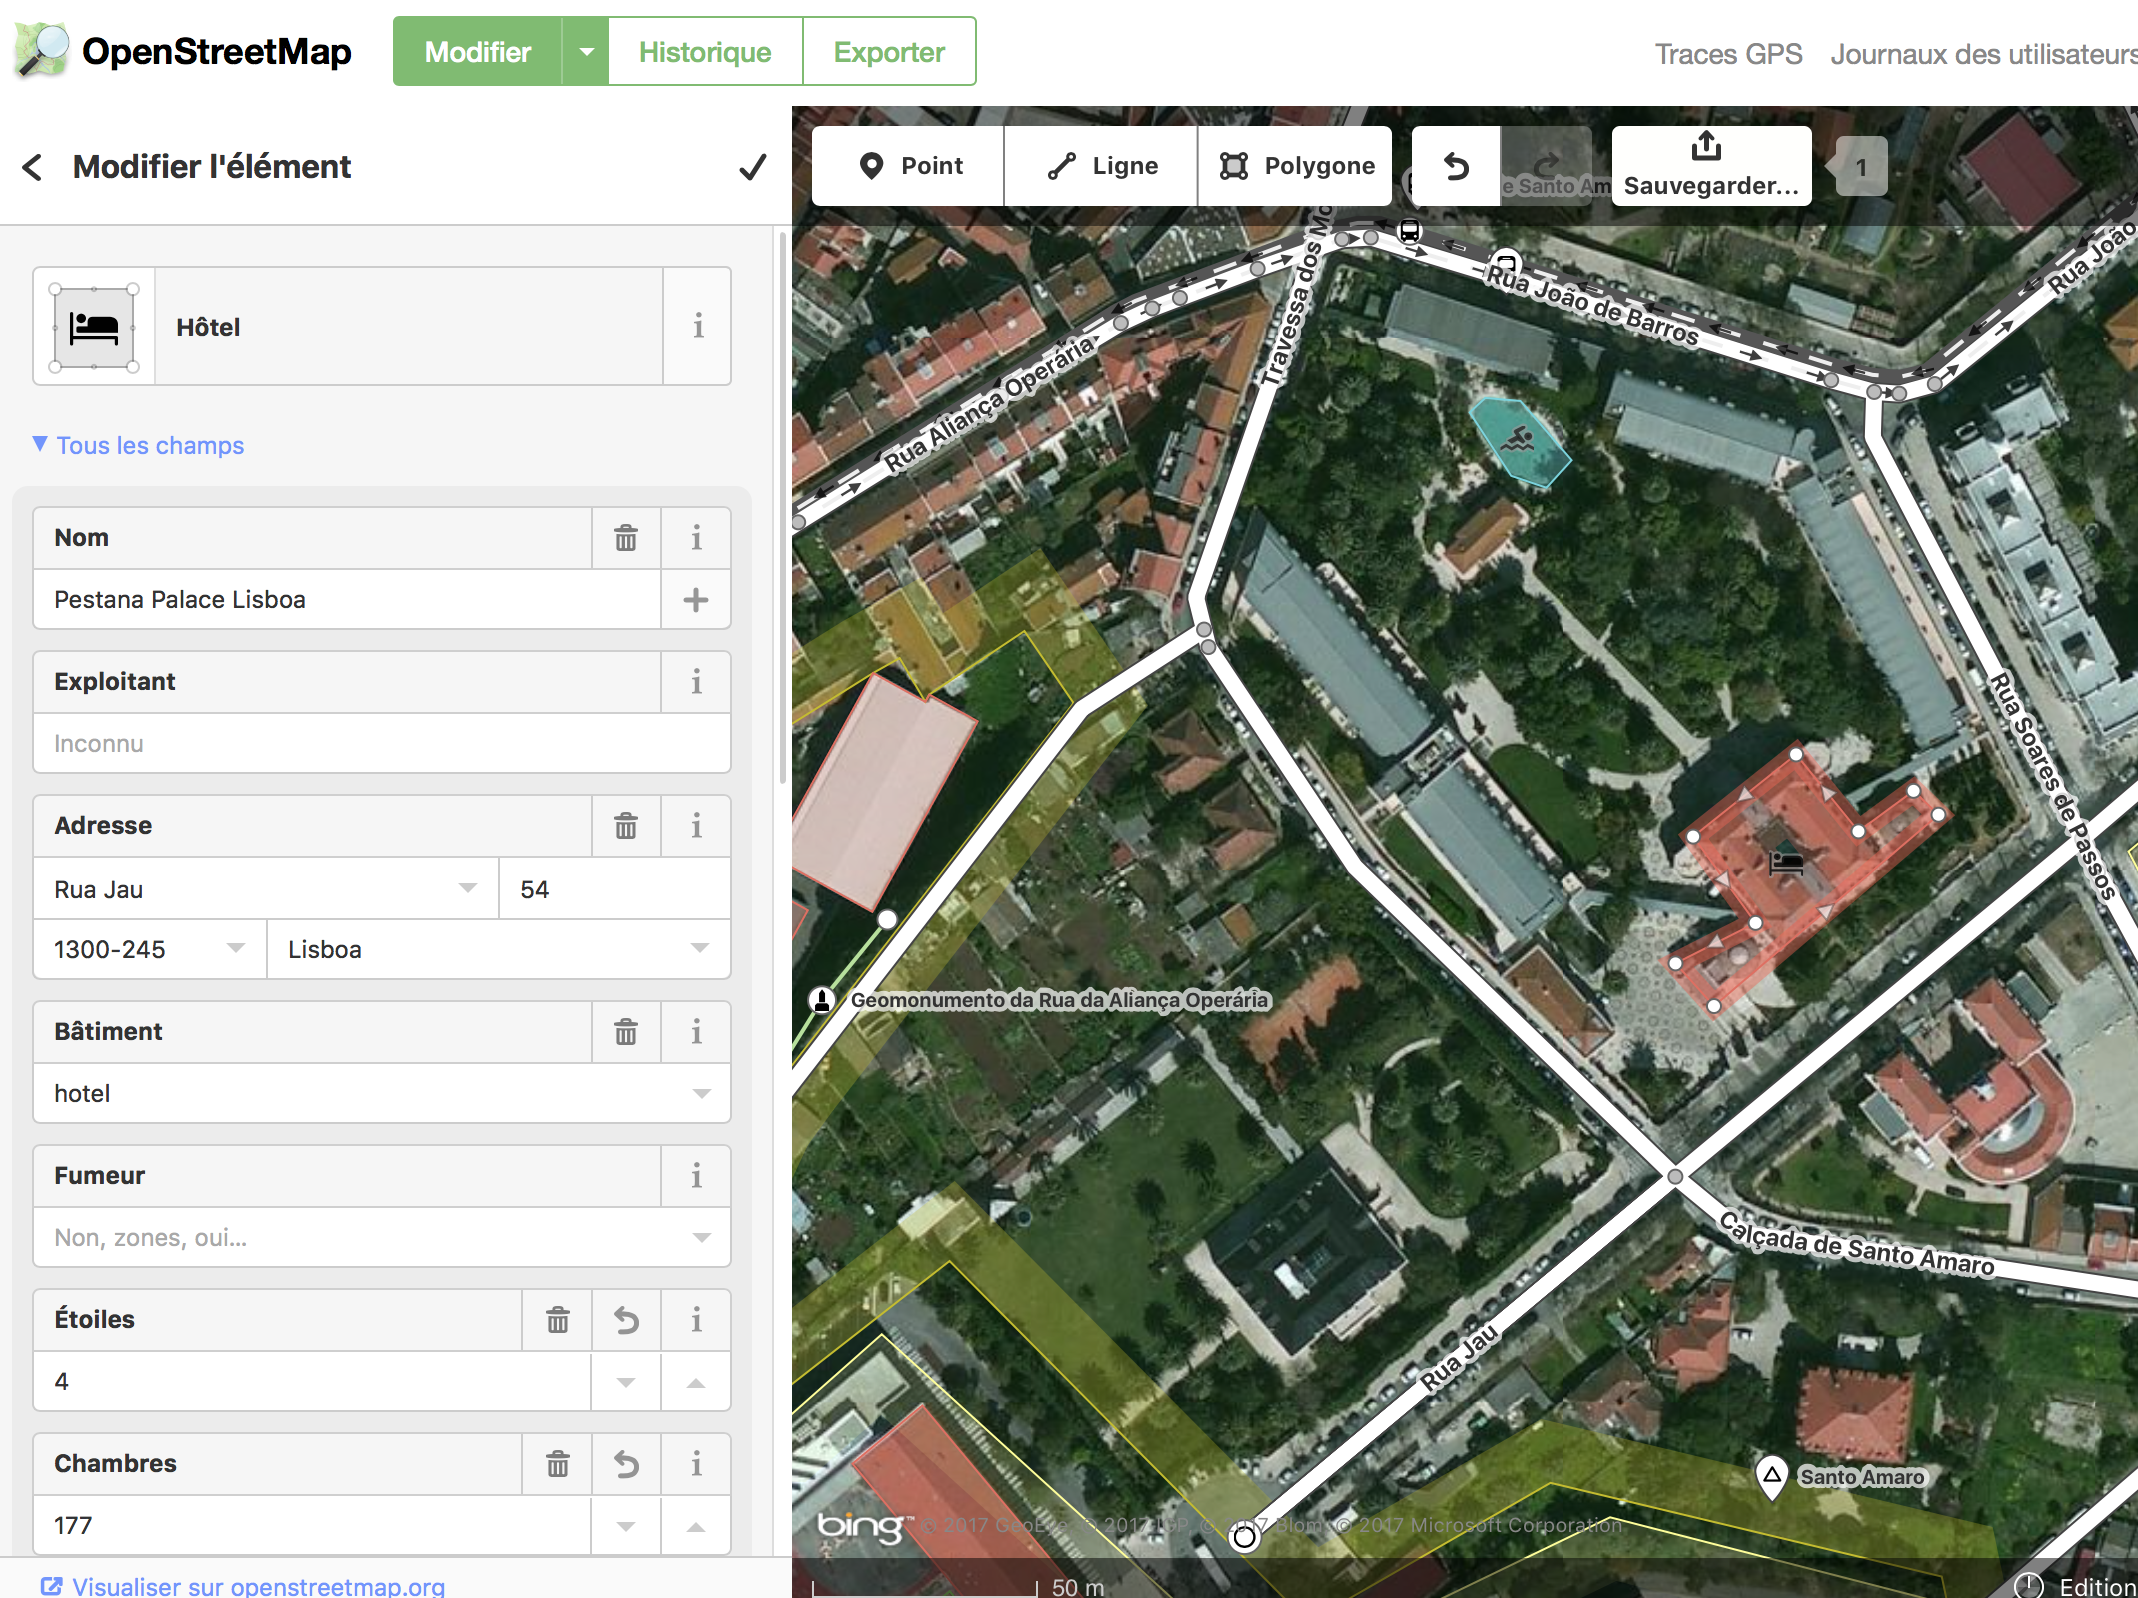Click the OpenStreetMap magnifier logo
2138x1598 pixels.
point(42,50)
